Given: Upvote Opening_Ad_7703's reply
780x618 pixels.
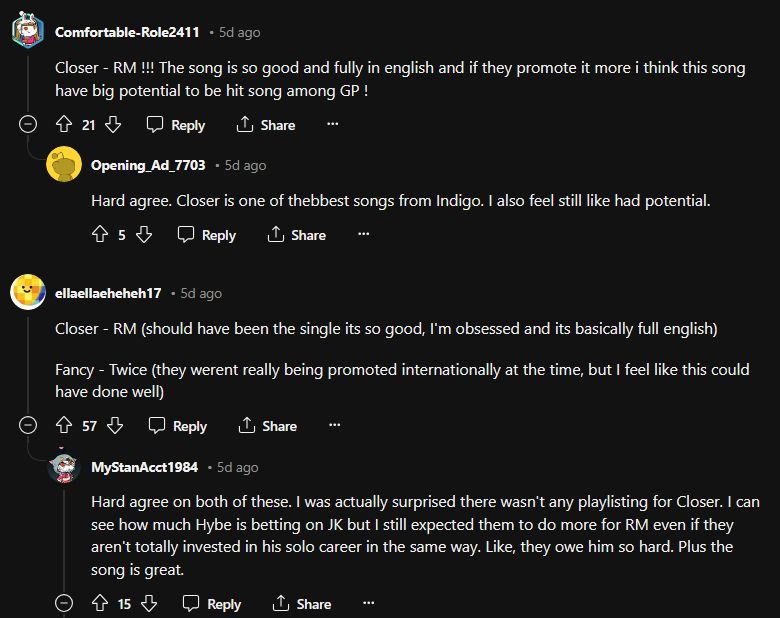Looking at the screenshot, I should click(x=100, y=235).
